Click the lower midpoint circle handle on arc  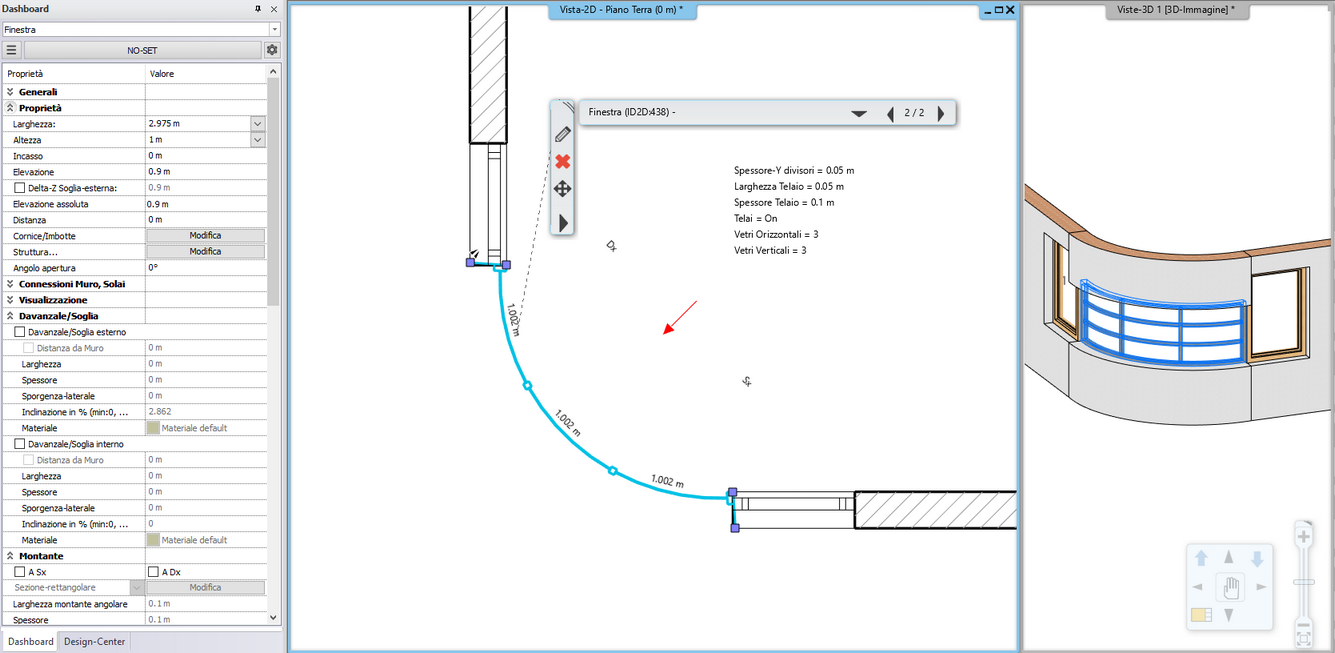coord(613,470)
